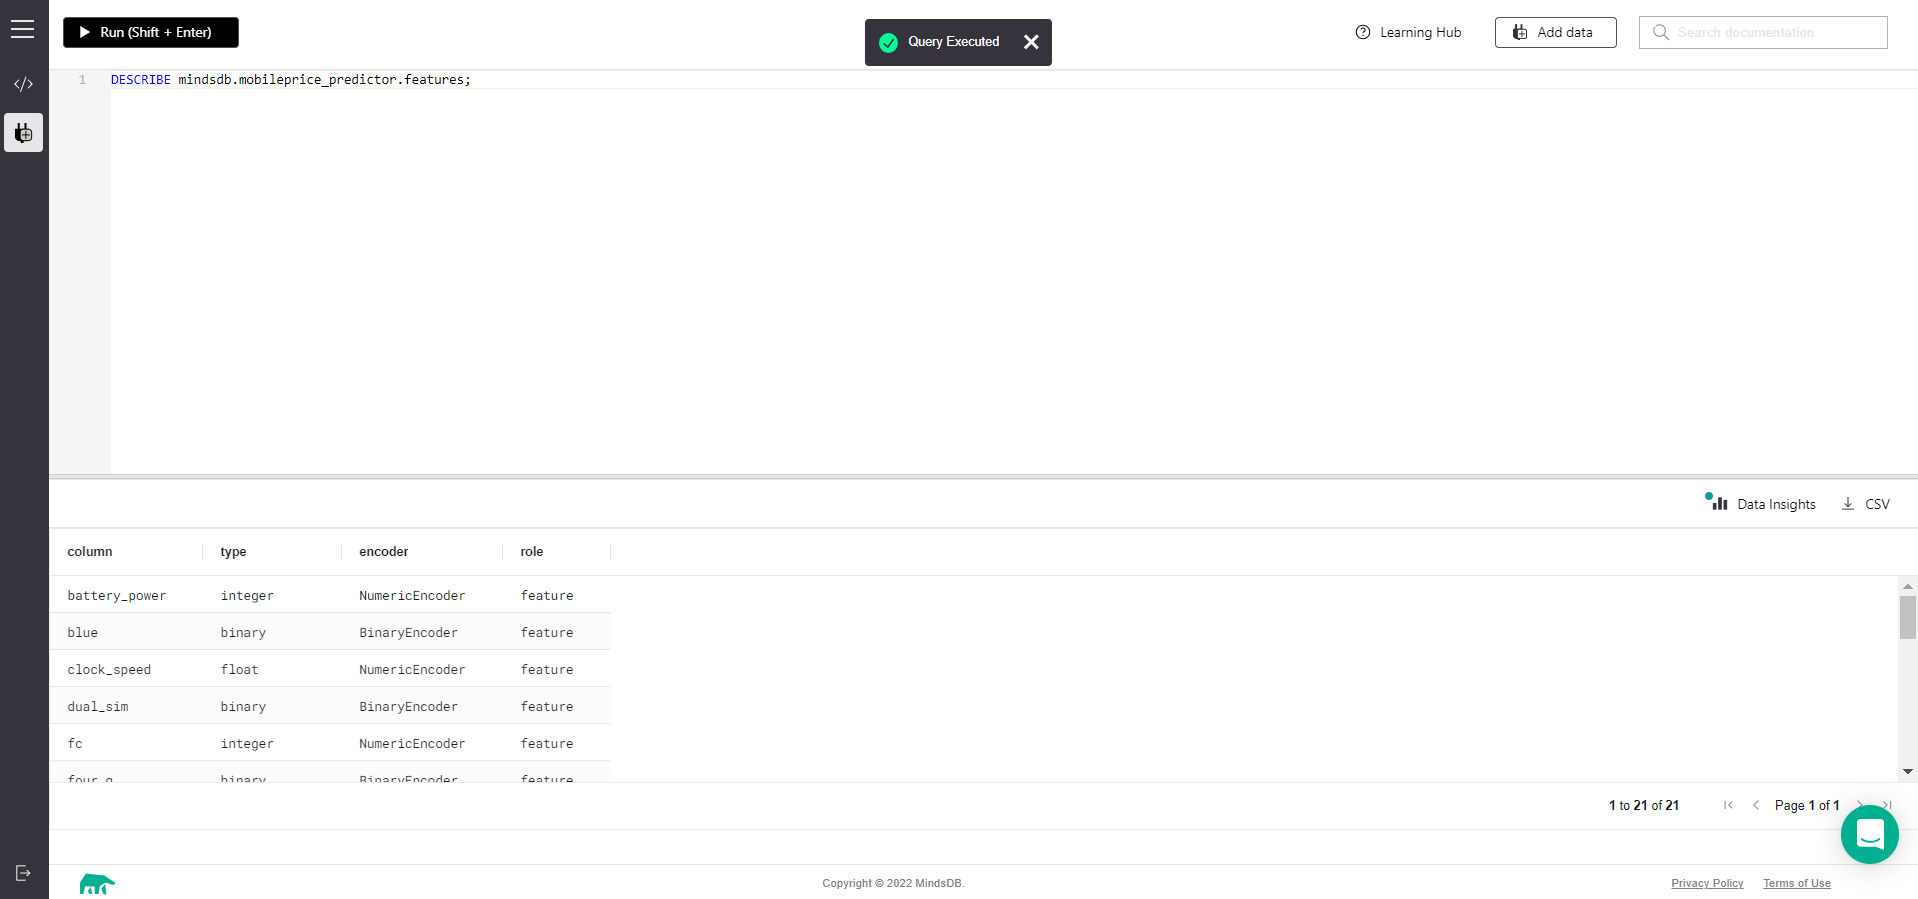
Task: Dismiss the Query Executed notification
Action: click(1031, 42)
